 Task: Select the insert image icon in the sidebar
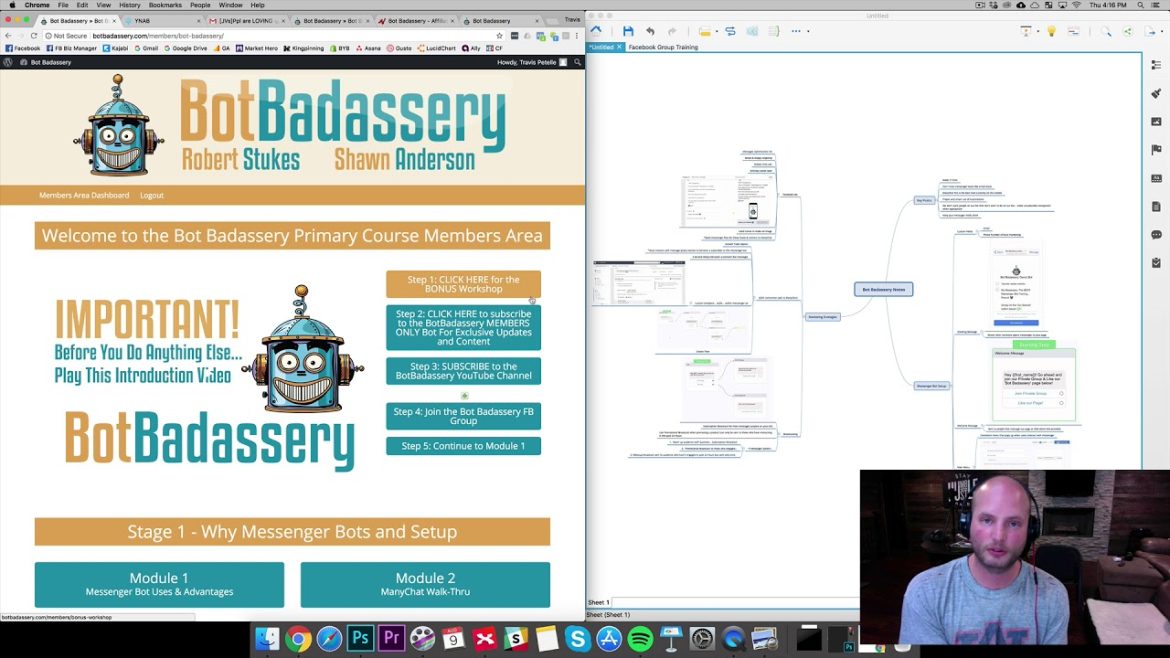pyautogui.click(x=1156, y=122)
